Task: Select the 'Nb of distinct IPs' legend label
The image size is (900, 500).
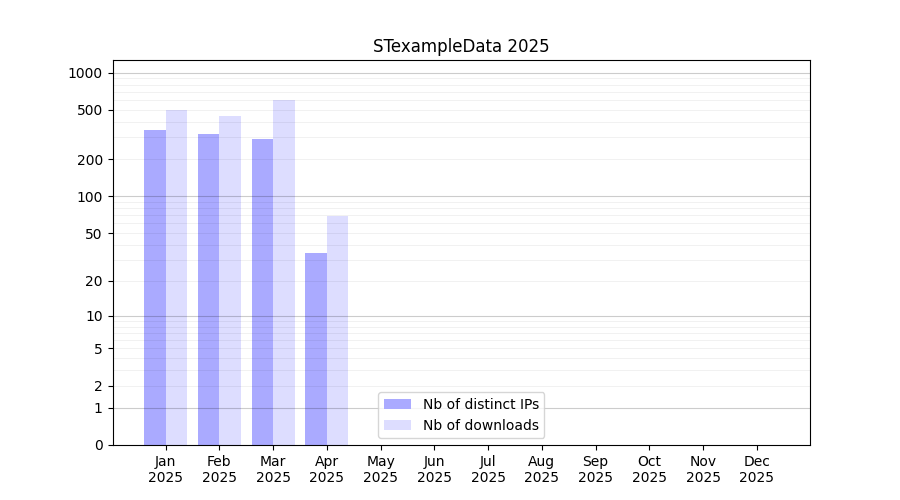Action: 481,404
